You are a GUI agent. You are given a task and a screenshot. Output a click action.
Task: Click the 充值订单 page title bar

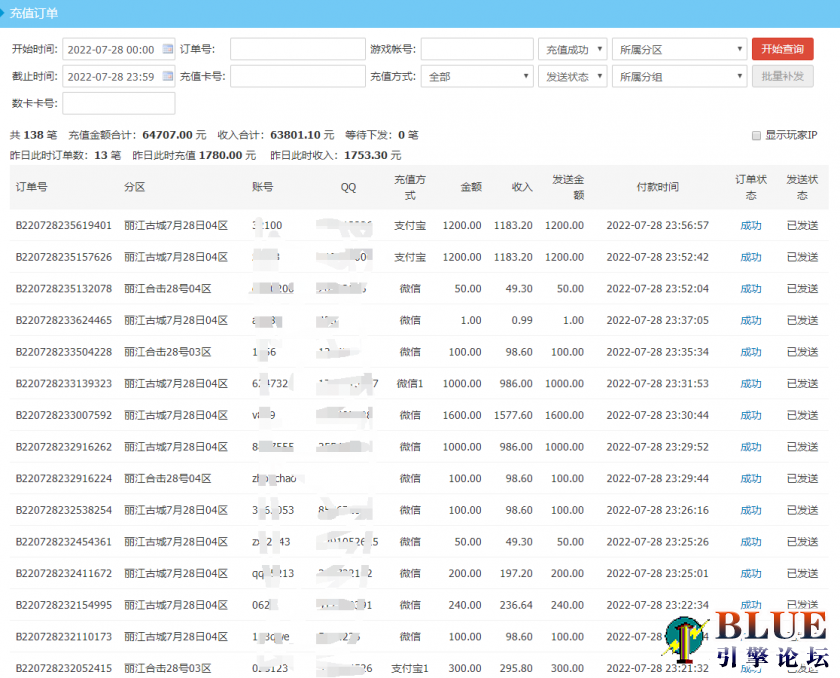point(36,13)
